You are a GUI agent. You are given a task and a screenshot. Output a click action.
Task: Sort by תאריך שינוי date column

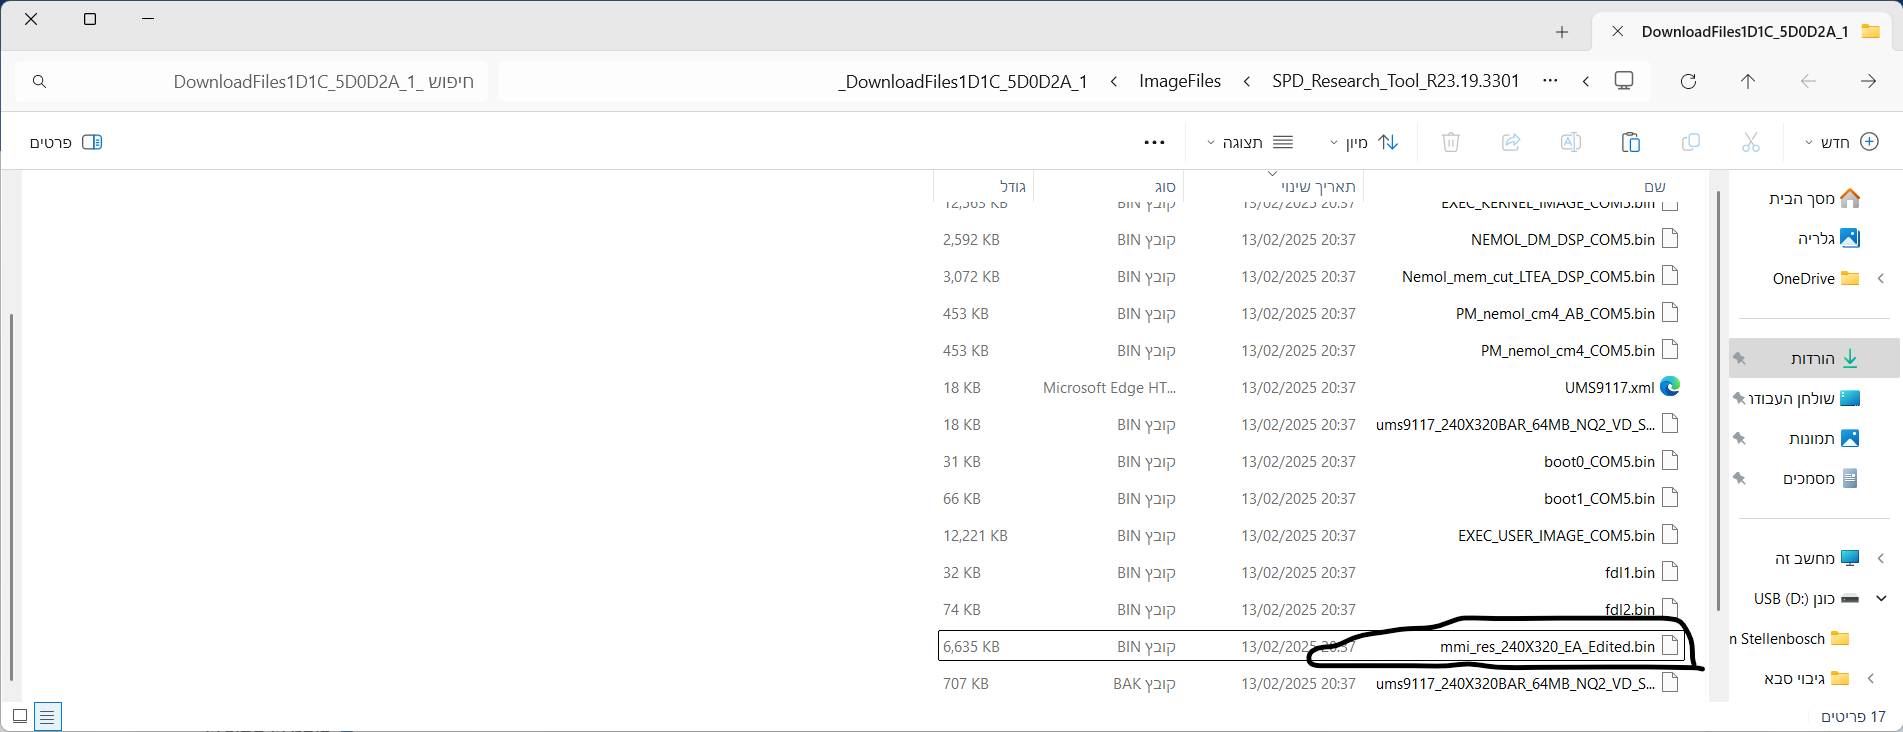[1318, 187]
